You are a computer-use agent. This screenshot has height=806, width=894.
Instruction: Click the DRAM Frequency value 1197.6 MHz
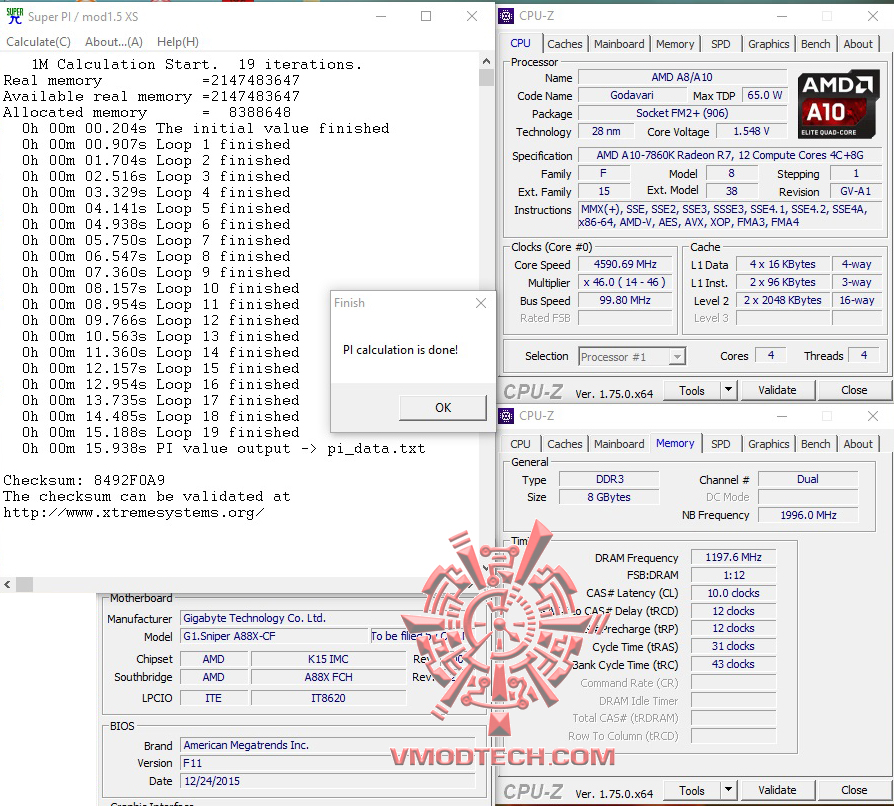tap(733, 557)
